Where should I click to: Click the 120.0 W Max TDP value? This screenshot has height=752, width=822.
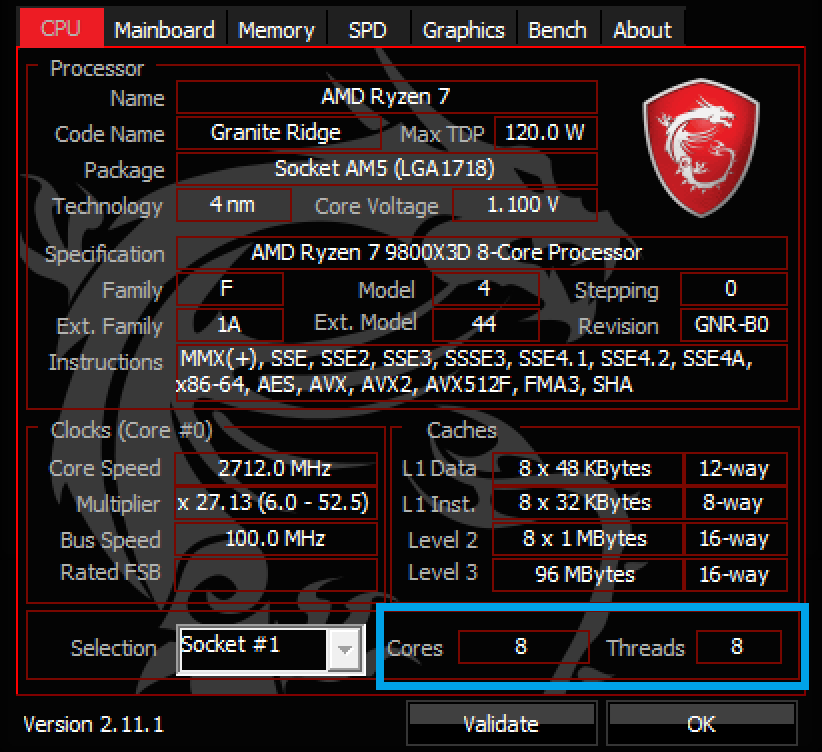546,133
